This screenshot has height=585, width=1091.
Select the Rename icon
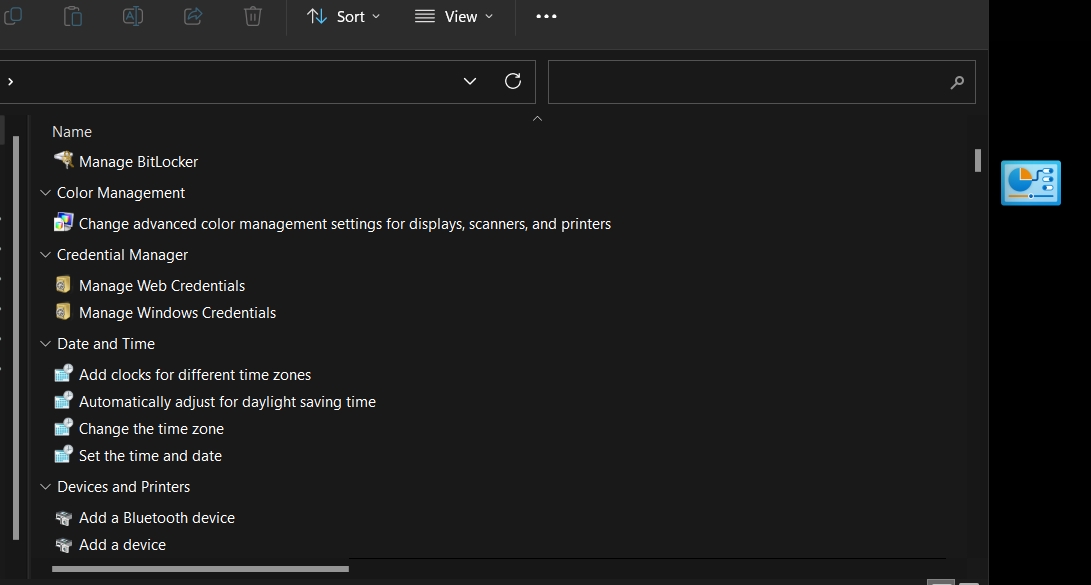[x=132, y=16]
